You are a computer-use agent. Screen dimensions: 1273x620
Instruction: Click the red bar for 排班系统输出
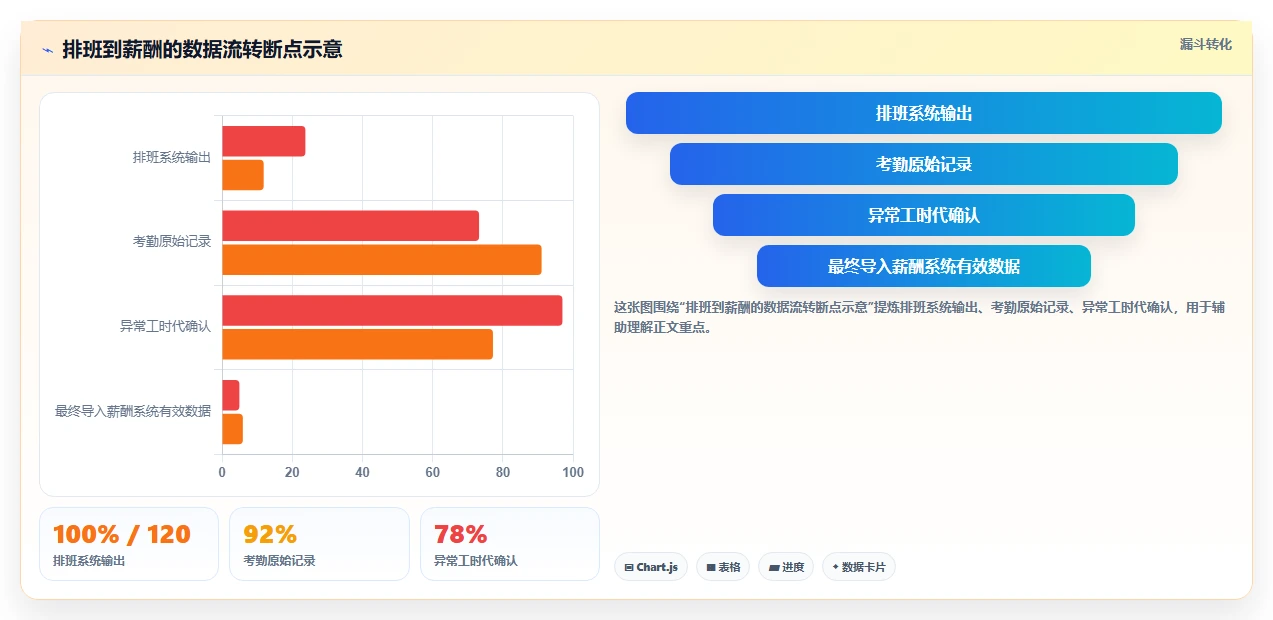[x=264, y=142]
